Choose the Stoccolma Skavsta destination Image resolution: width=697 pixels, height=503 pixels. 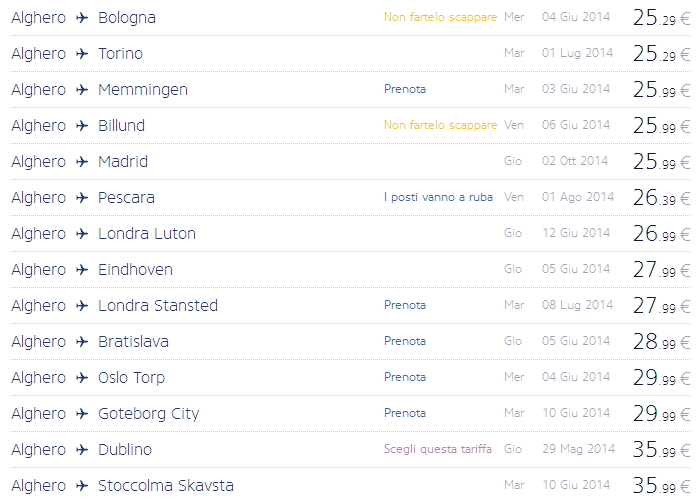coord(165,486)
